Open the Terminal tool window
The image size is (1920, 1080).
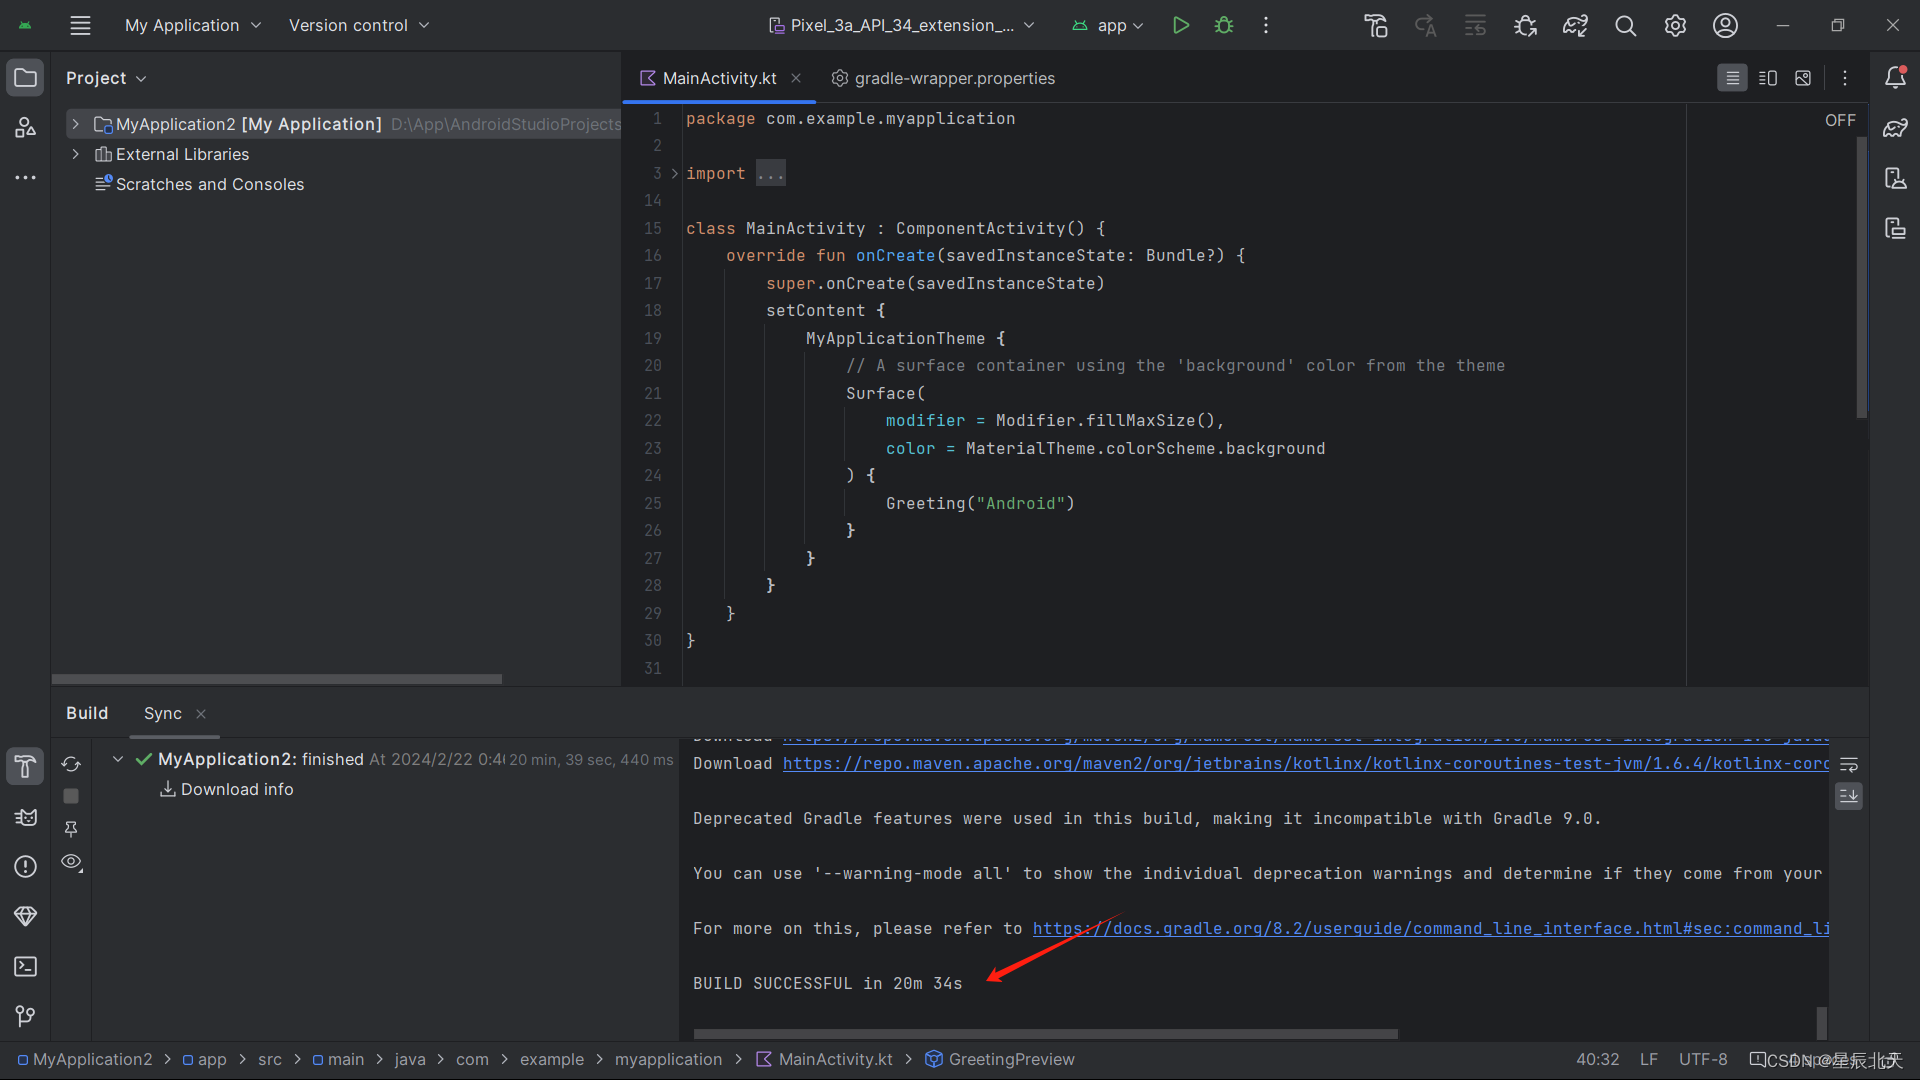[x=25, y=966]
